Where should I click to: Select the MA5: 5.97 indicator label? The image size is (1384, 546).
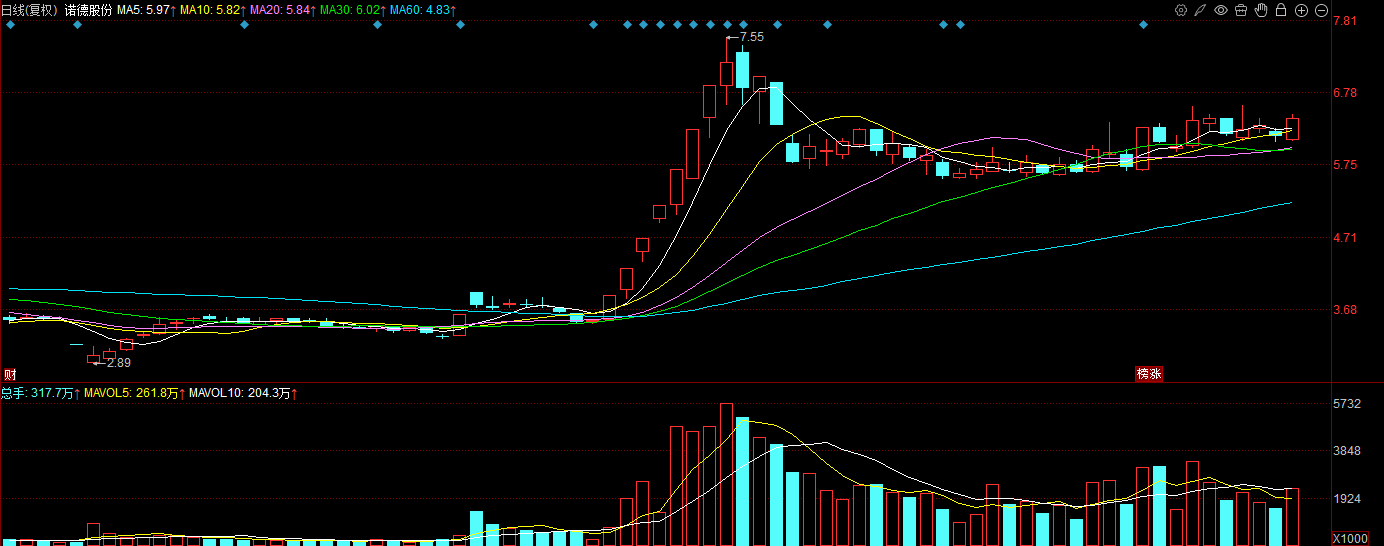click(x=147, y=9)
